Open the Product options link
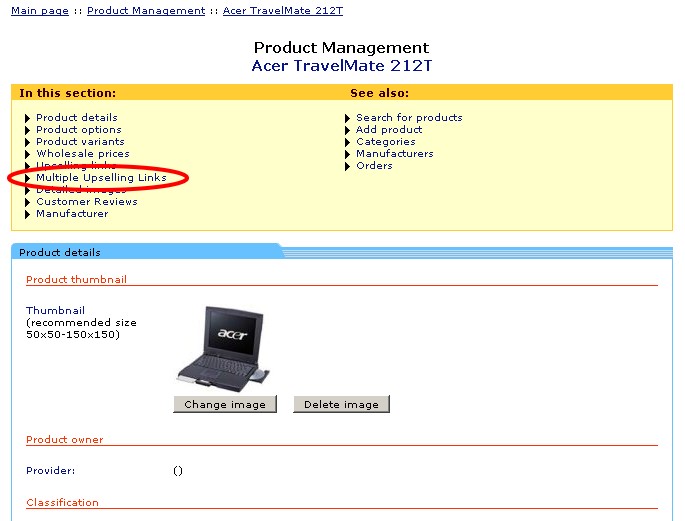This screenshot has width=685, height=521. tap(79, 130)
